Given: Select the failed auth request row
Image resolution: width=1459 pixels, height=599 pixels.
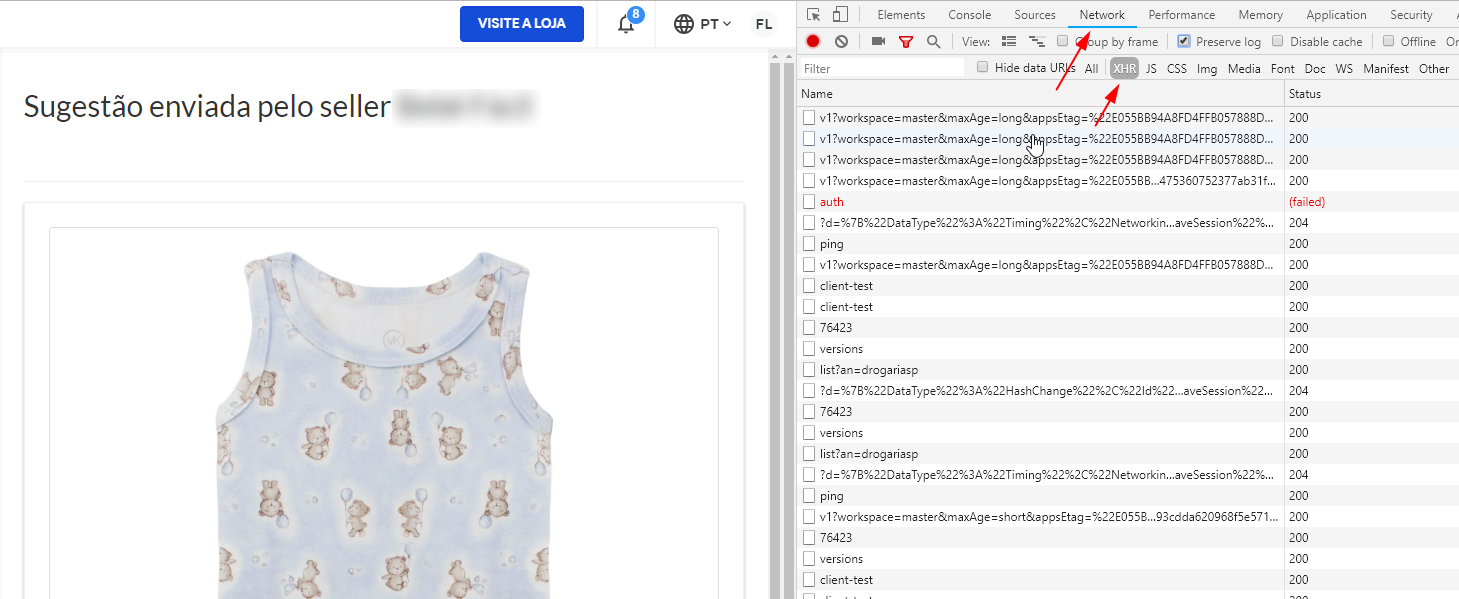Looking at the screenshot, I should point(832,202).
